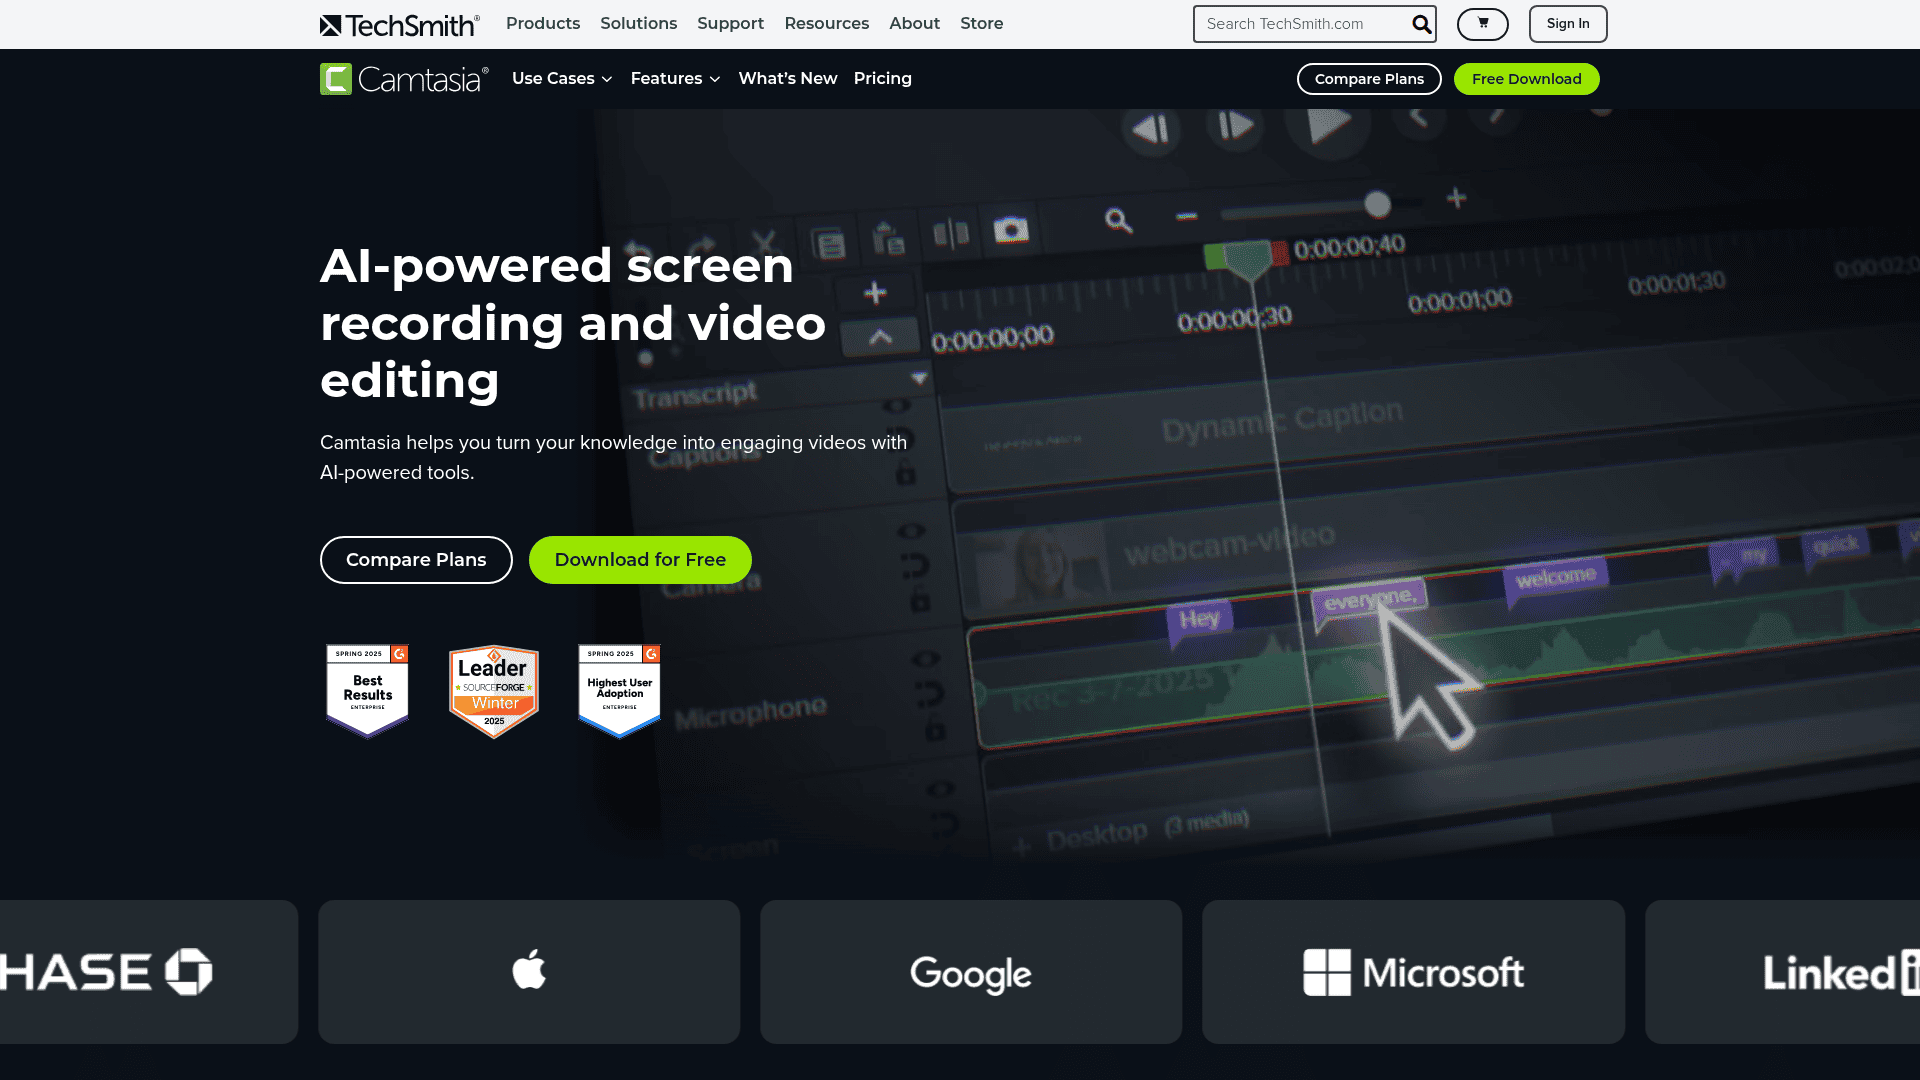This screenshot has width=1920, height=1080.
Task: Click the G2 Best Results badge
Action: point(367,691)
